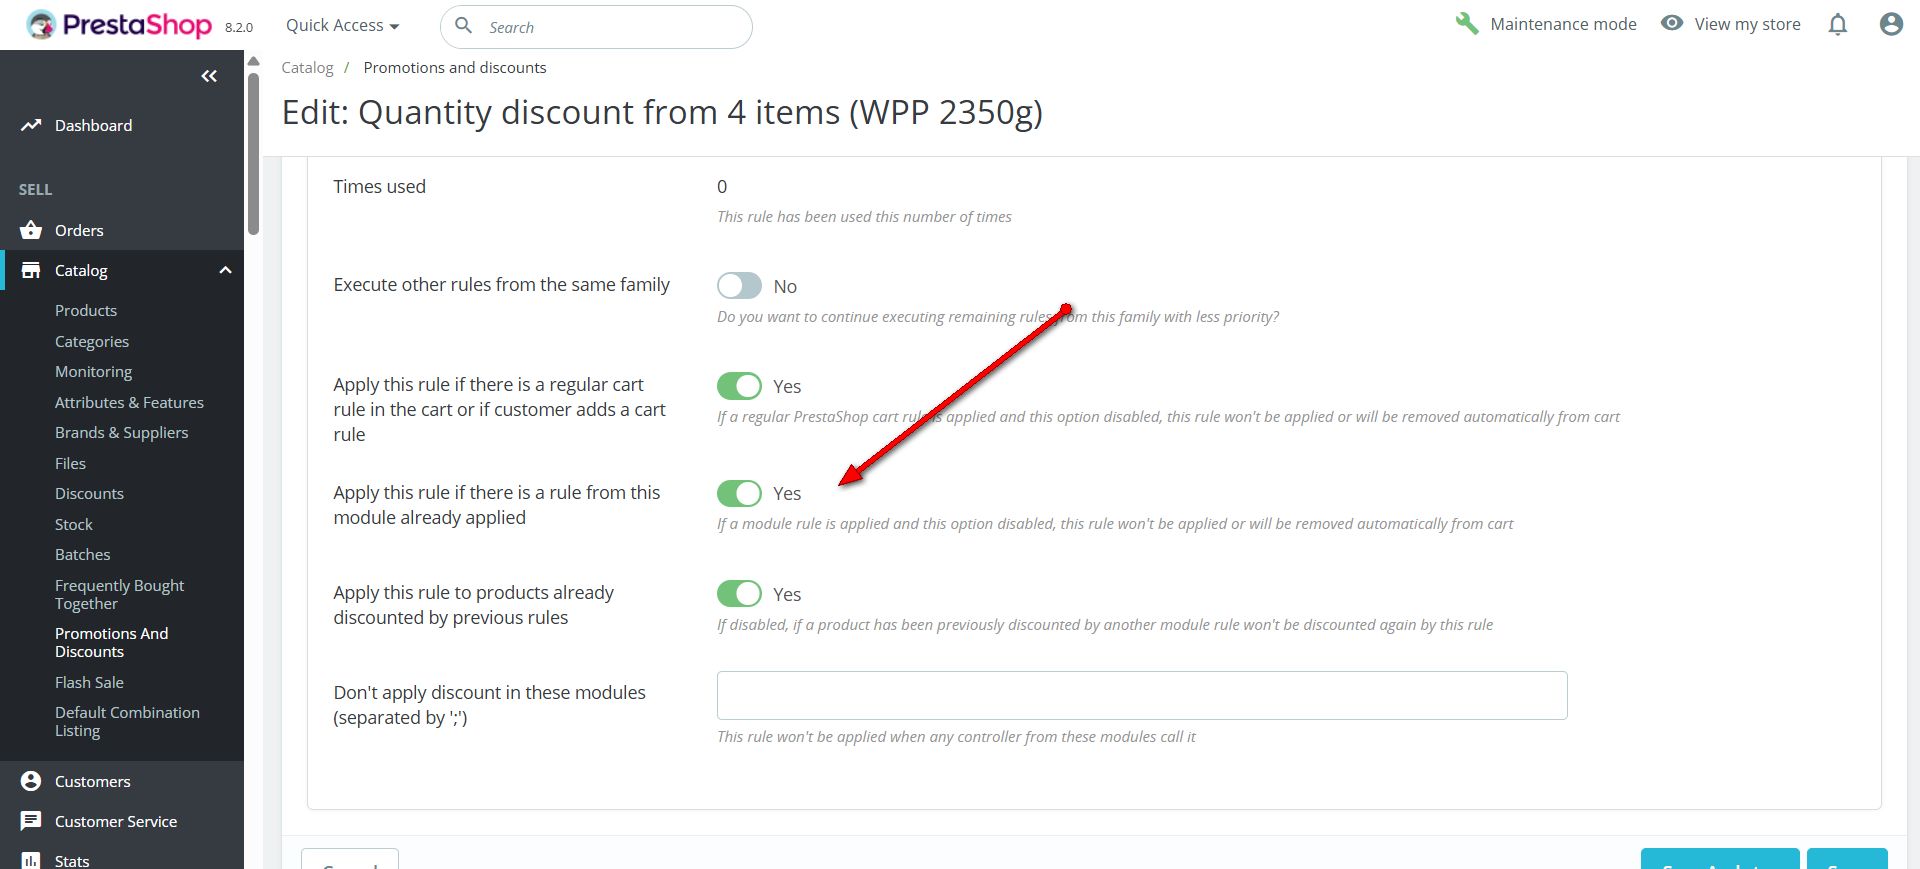Click the Customers person icon
This screenshot has width=1920, height=869.
click(31, 781)
